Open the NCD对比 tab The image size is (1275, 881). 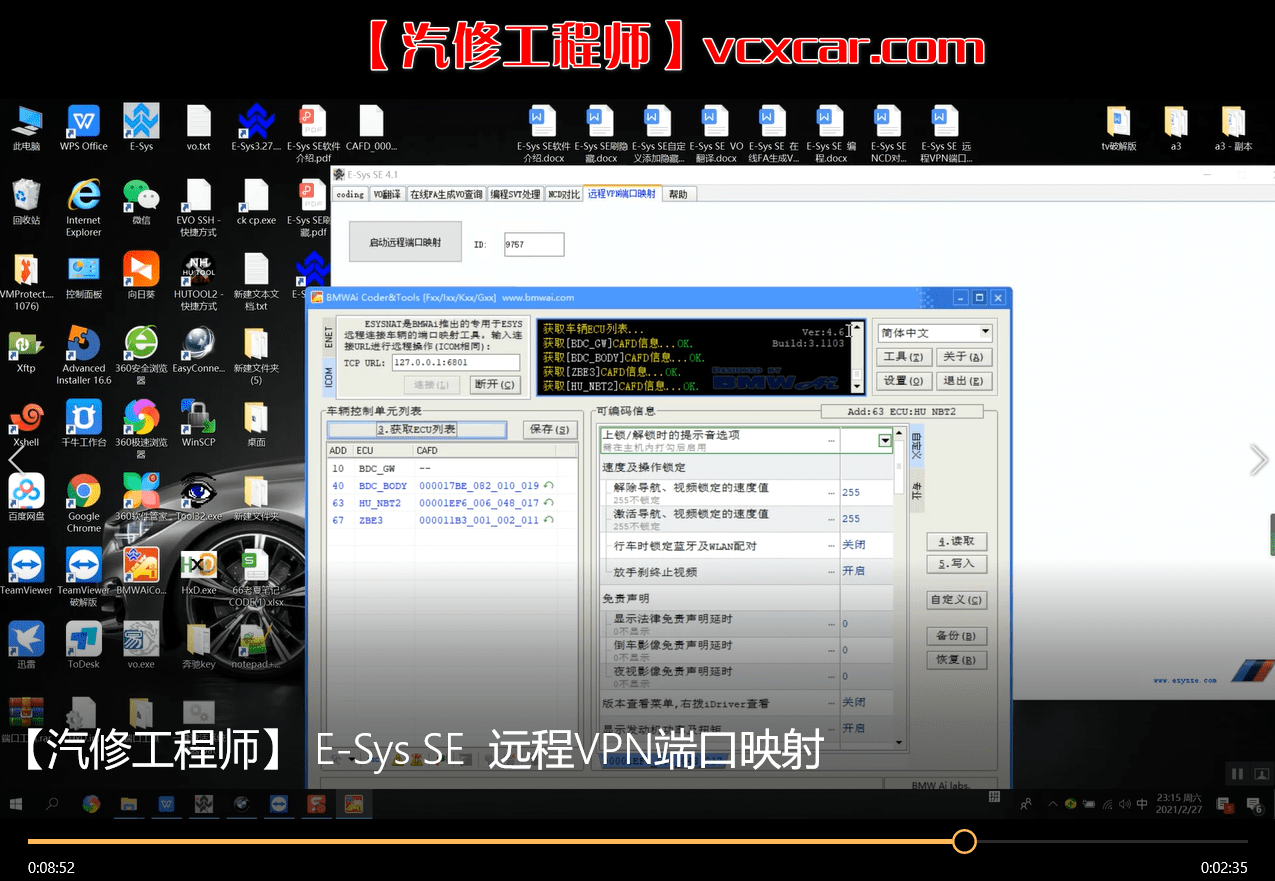pyautogui.click(x=564, y=194)
